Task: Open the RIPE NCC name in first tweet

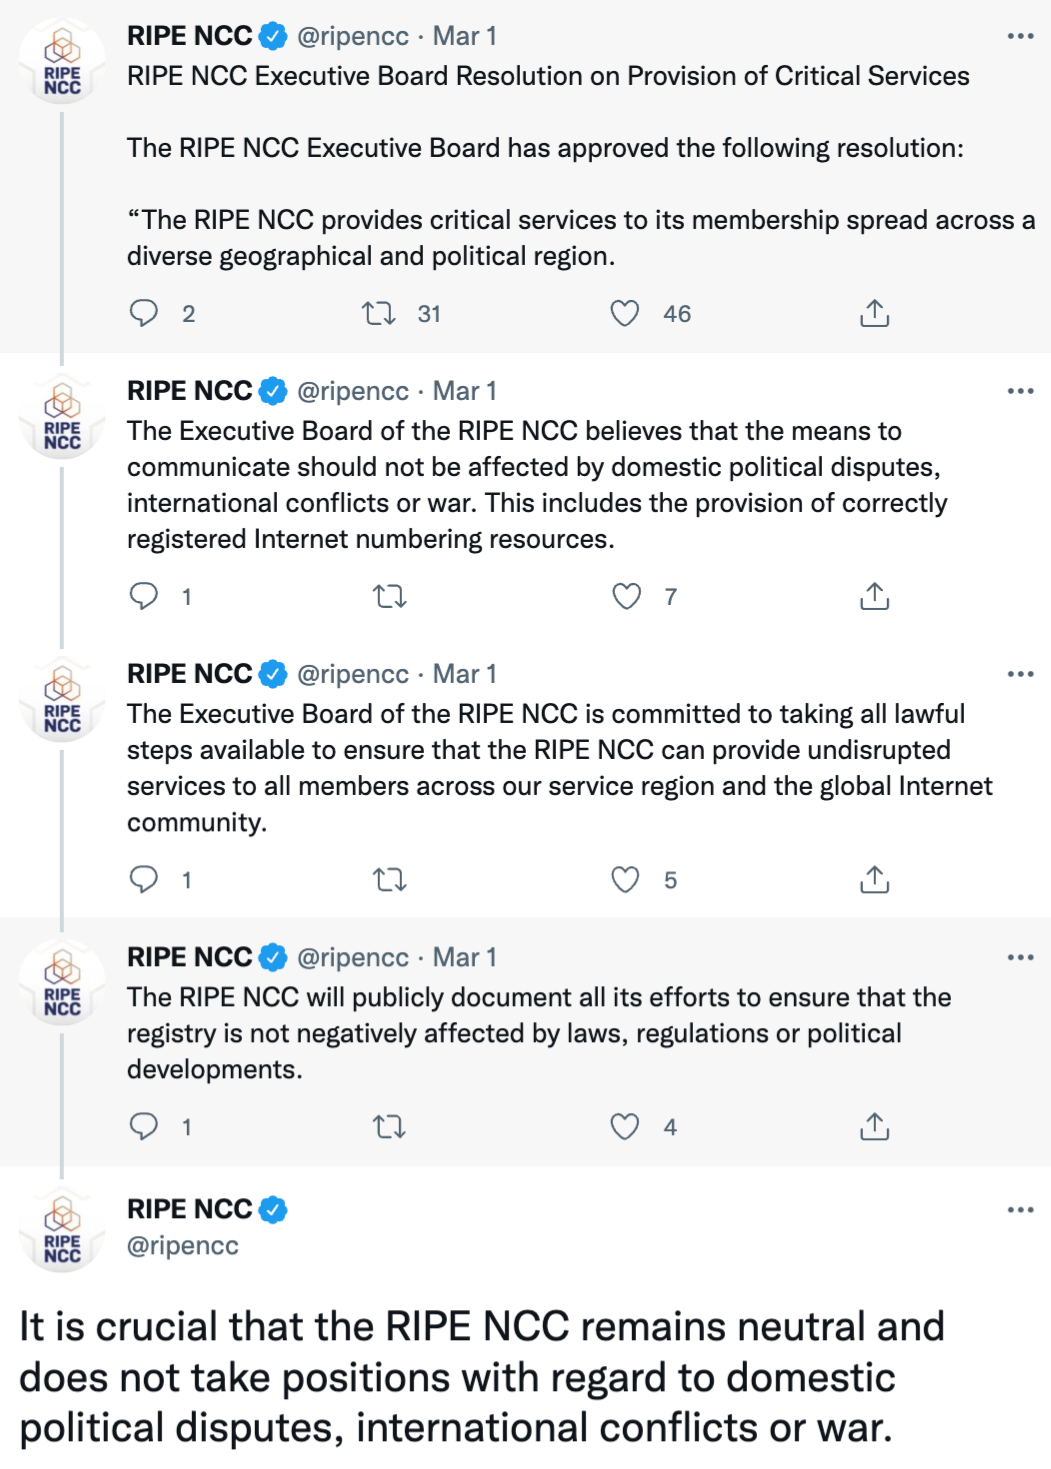Action: tap(190, 36)
